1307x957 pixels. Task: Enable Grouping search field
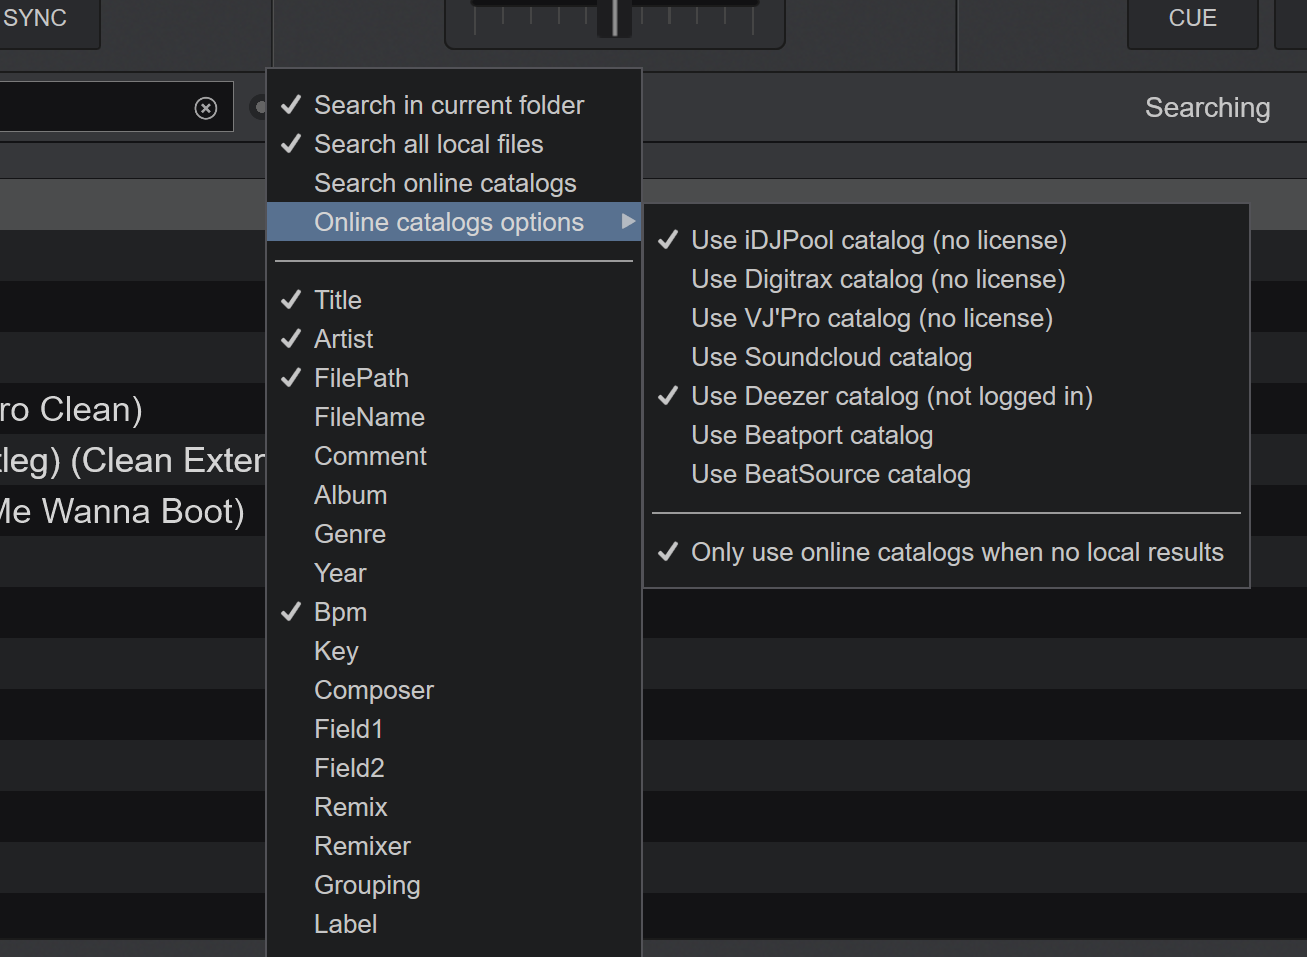(x=454, y=885)
